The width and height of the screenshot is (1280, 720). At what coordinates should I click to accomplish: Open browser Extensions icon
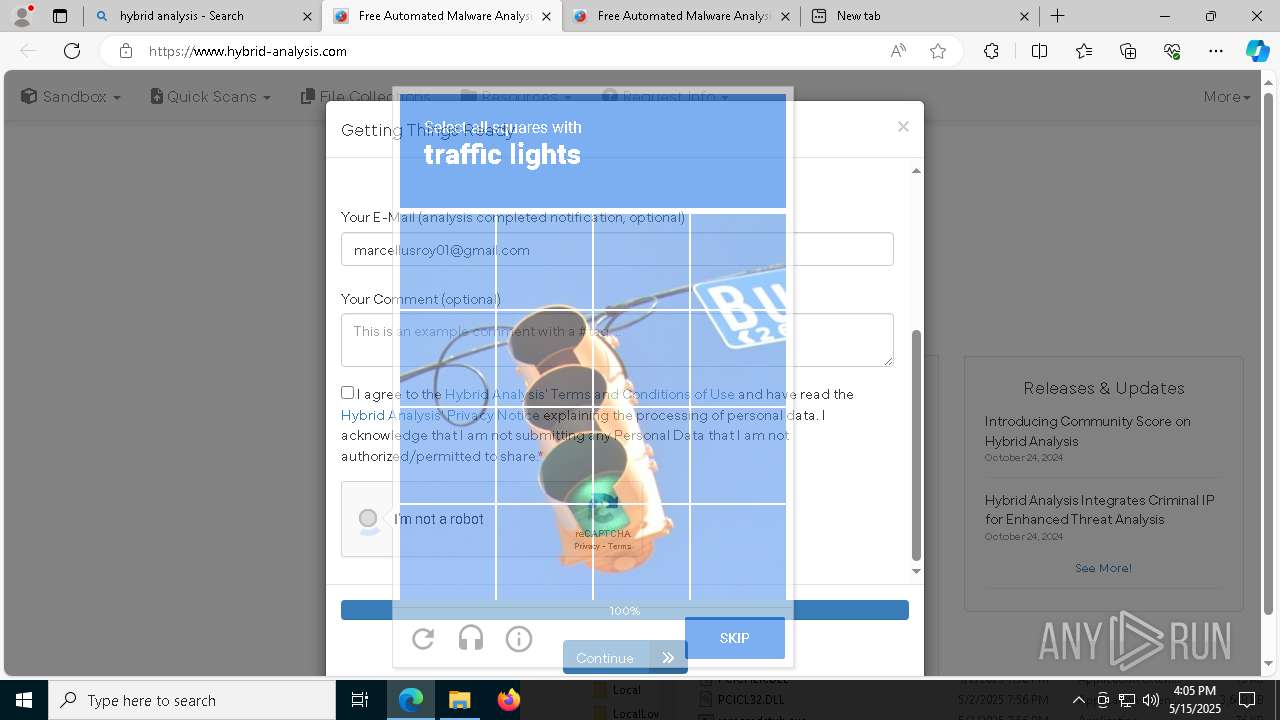tap(991, 51)
